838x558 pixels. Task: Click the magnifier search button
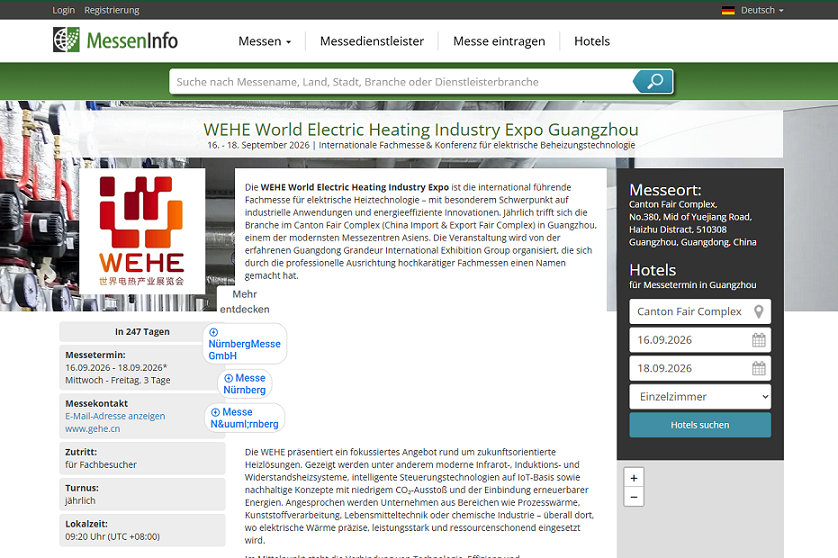[653, 82]
